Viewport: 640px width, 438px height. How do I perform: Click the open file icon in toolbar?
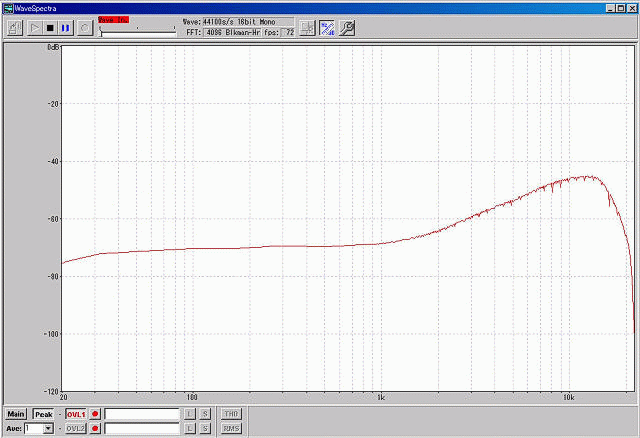(x=15, y=28)
